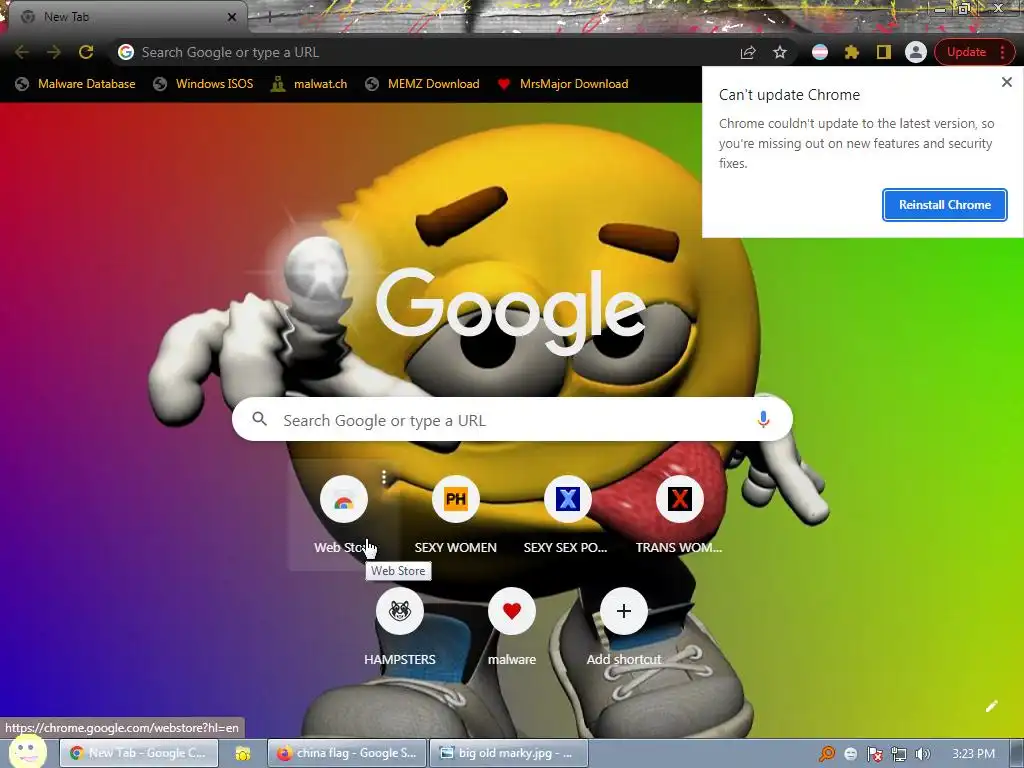Viewport: 1024px width, 768px height.
Task: Open the yellow folder icon on the taskbar
Action: pos(243,754)
